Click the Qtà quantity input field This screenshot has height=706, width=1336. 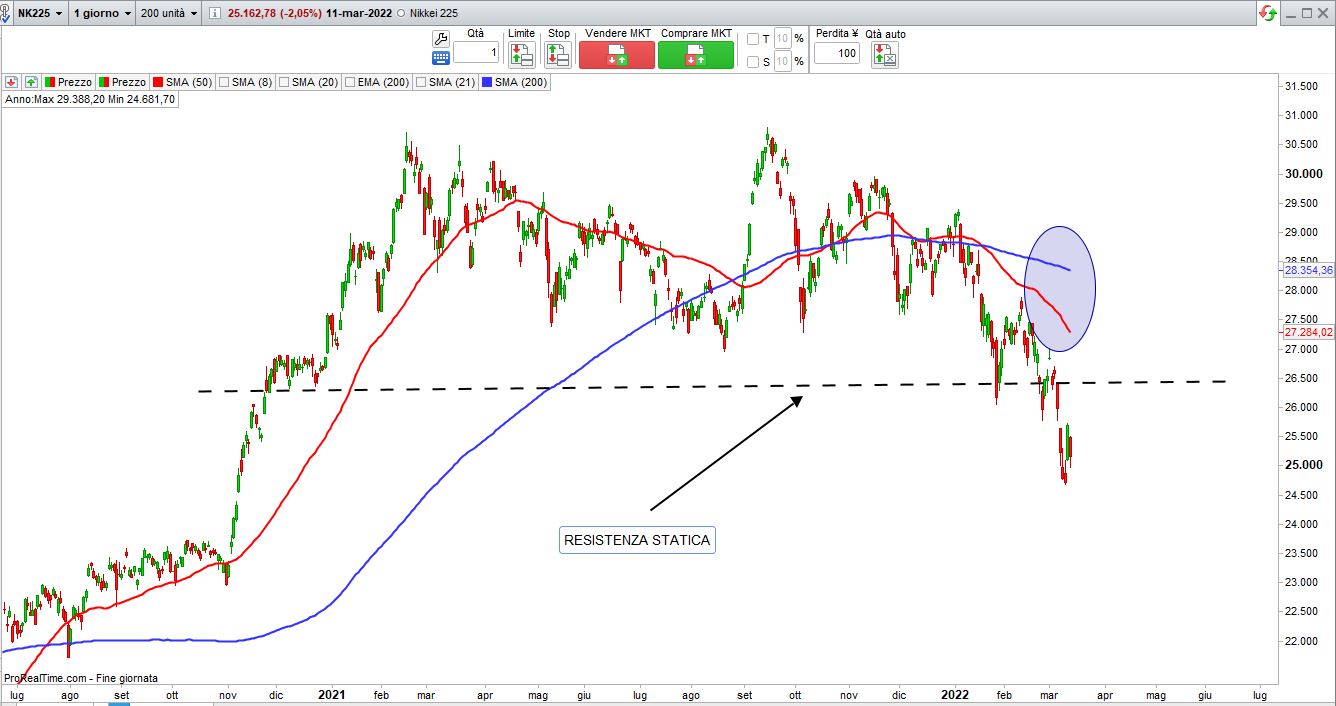coord(475,53)
